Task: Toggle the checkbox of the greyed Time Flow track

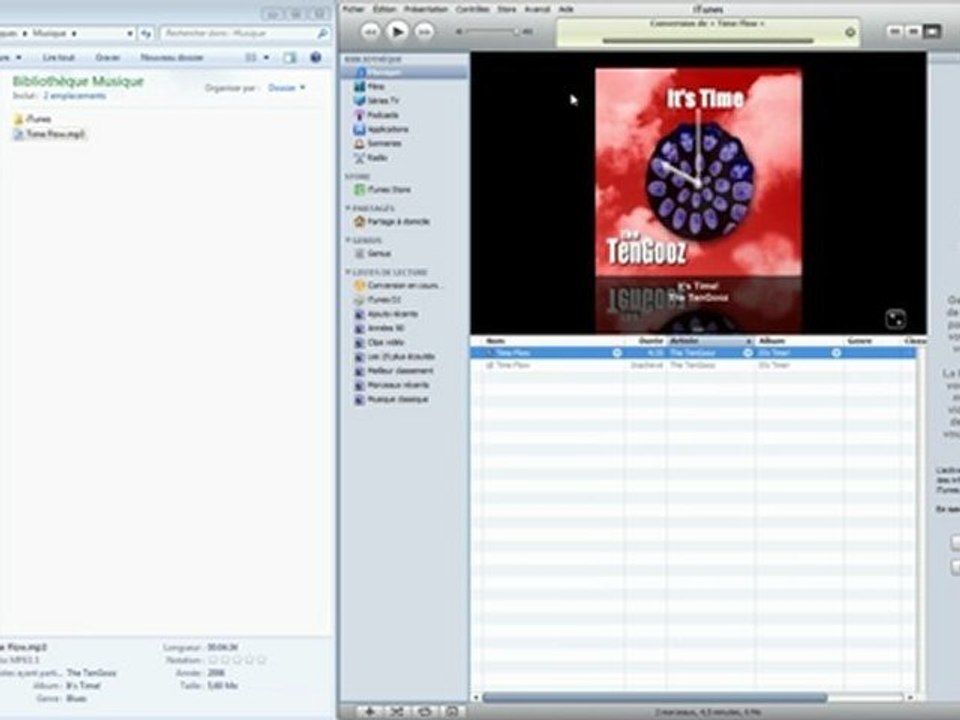Action: coord(489,365)
